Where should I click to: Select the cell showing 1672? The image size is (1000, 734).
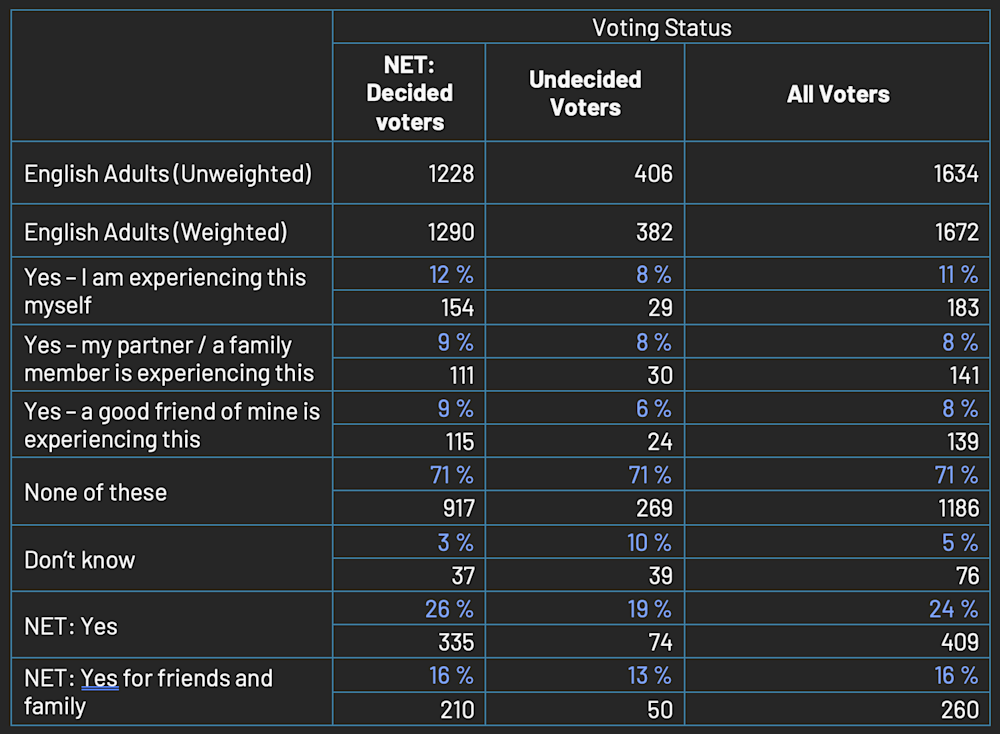pyautogui.click(x=954, y=232)
